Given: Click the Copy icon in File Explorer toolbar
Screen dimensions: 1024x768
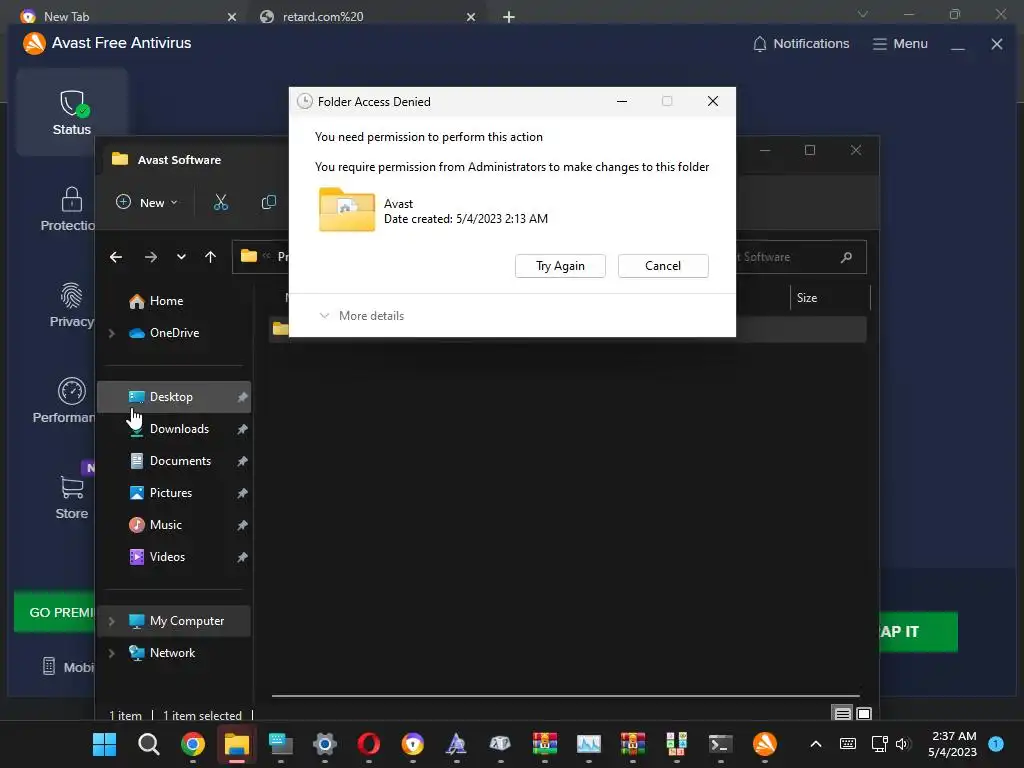Looking at the screenshot, I should pos(268,202).
